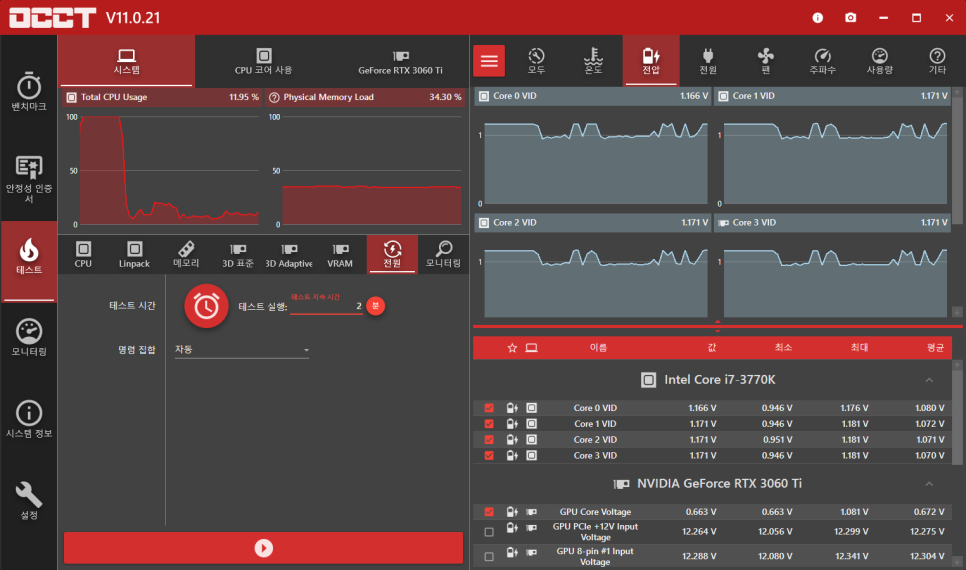Screen dimensions: 966x570
Task: Uncheck the Core 2 VID row checkbox
Action: tap(489, 440)
